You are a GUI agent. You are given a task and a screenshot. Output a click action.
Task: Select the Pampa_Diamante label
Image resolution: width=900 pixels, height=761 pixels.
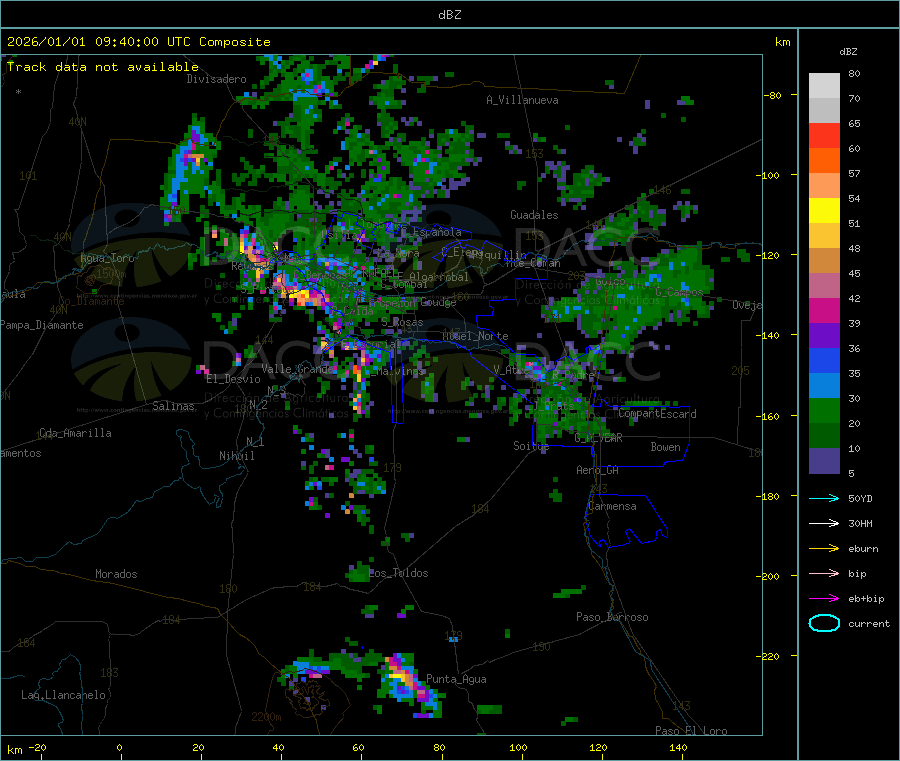42,325
